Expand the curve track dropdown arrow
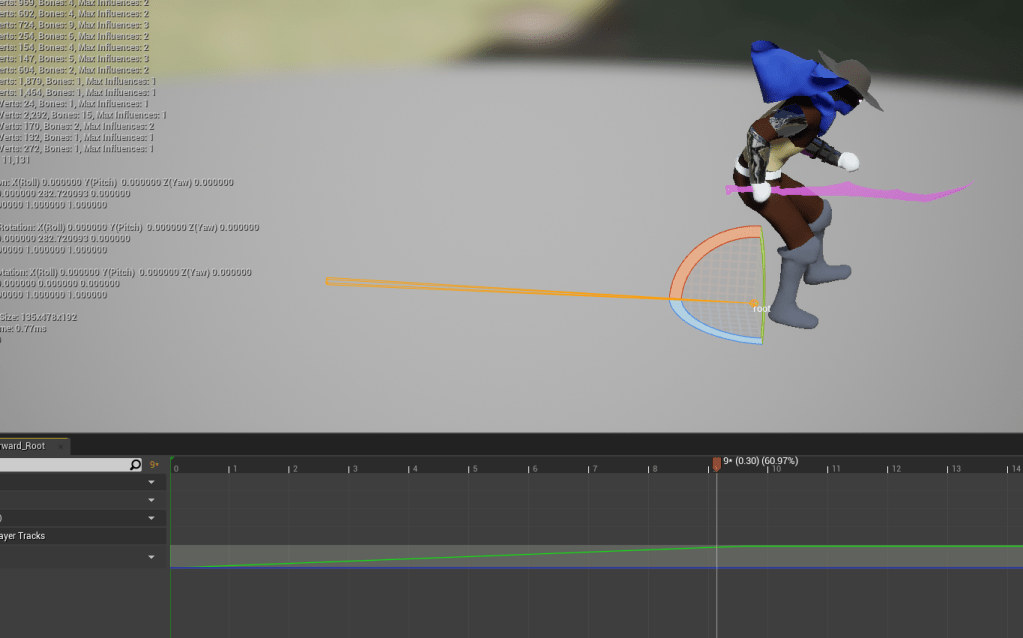1023x638 pixels. [x=152, y=557]
